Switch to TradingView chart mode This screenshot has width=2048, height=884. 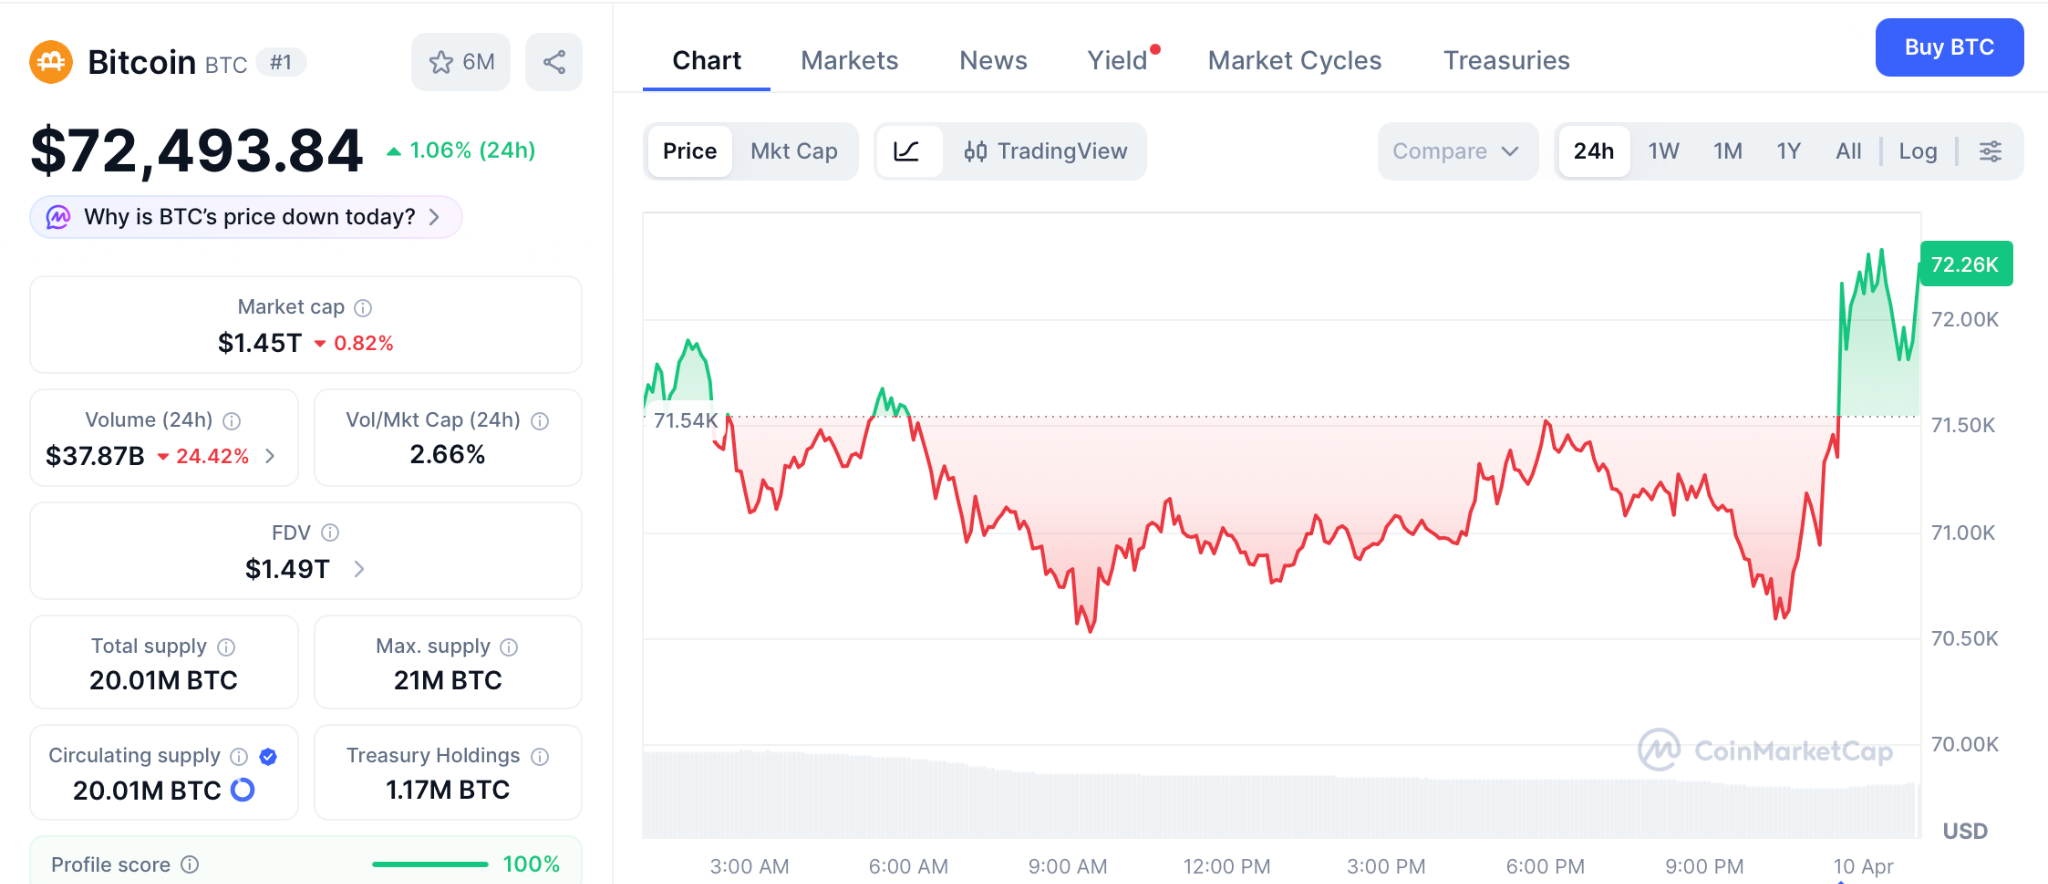coord(1045,151)
